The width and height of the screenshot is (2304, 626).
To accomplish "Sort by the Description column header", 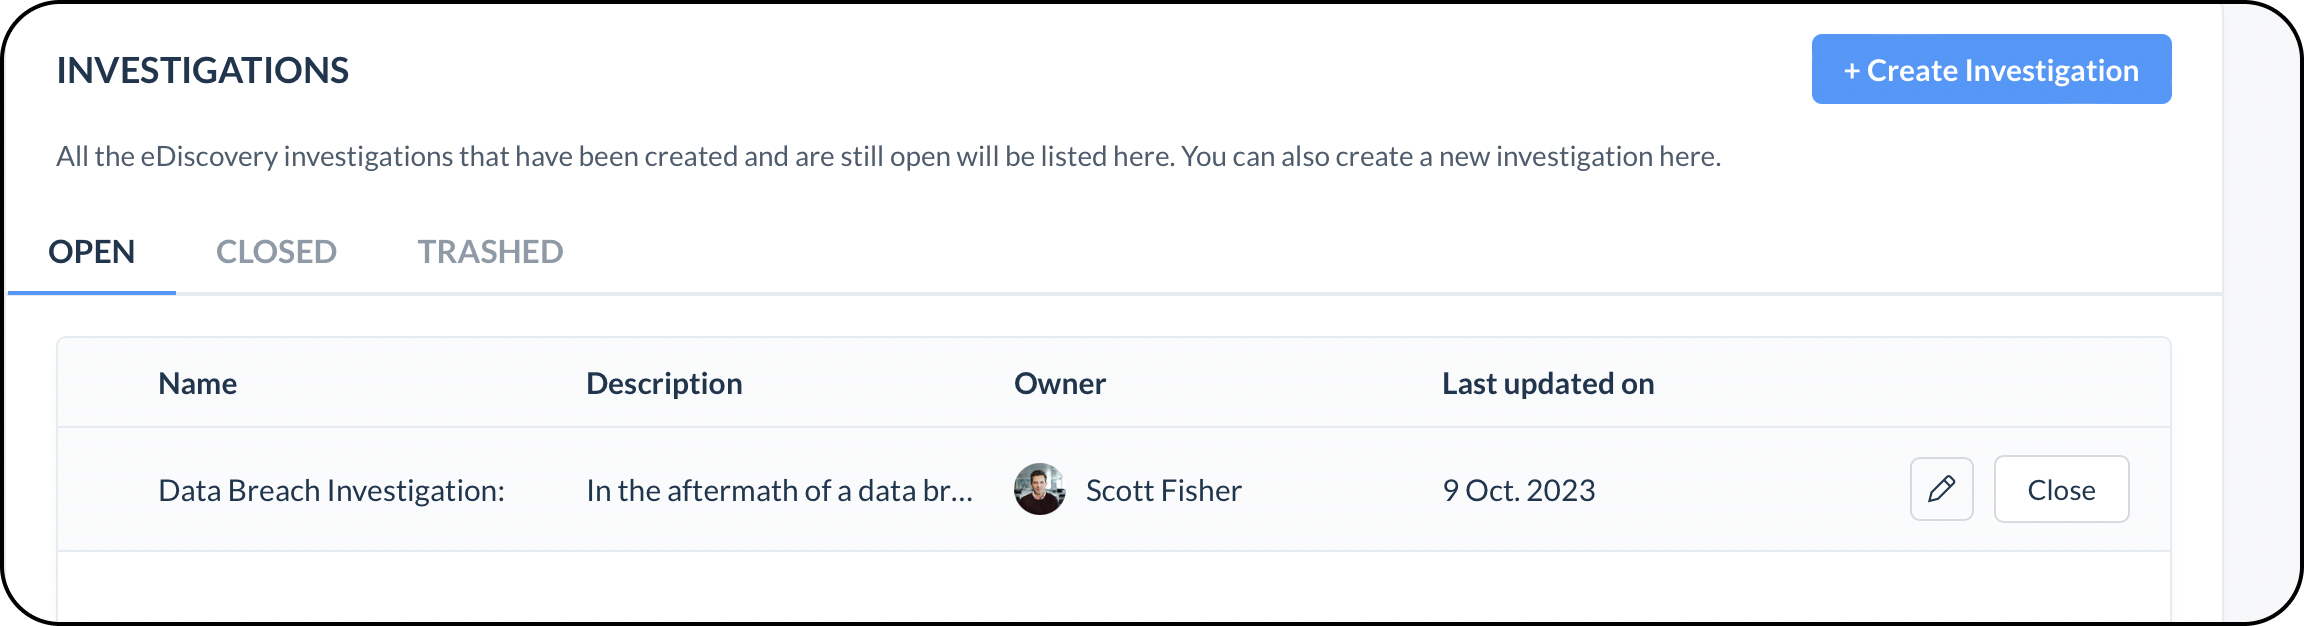I will [664, 383].
